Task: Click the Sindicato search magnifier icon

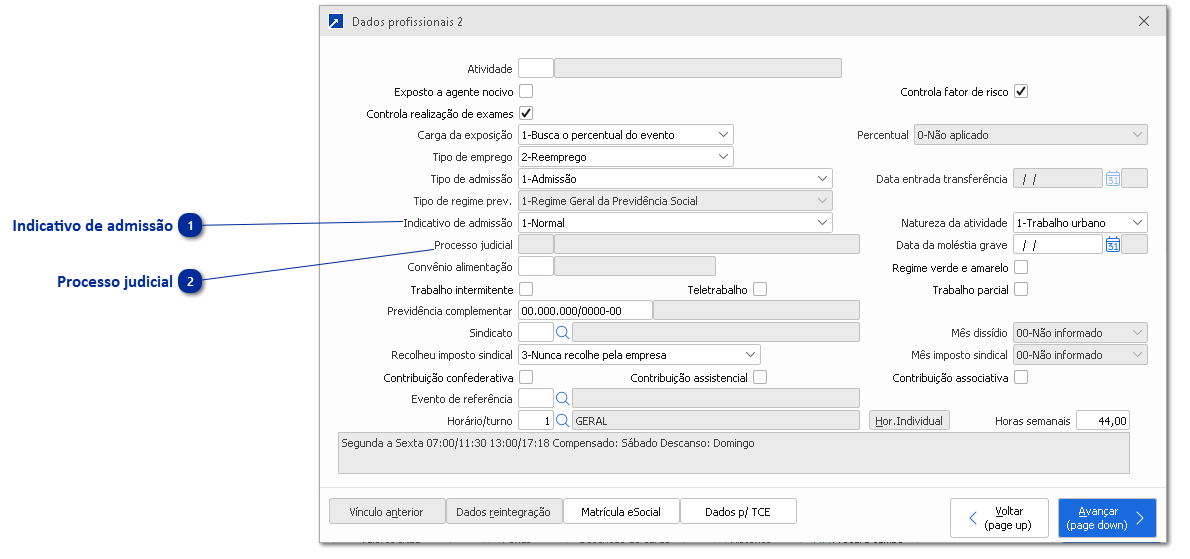Action: point(562,333)
